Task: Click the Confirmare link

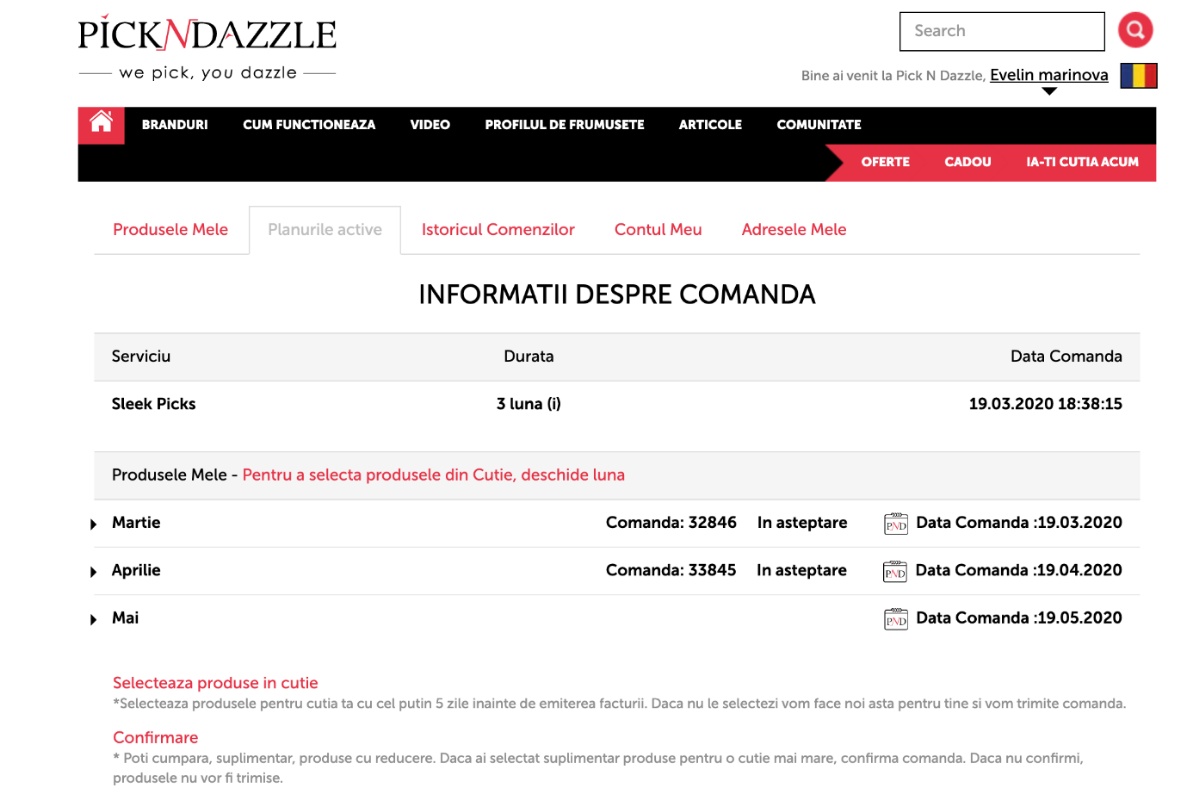Action: pyautogui.click(x=155, y=737)
